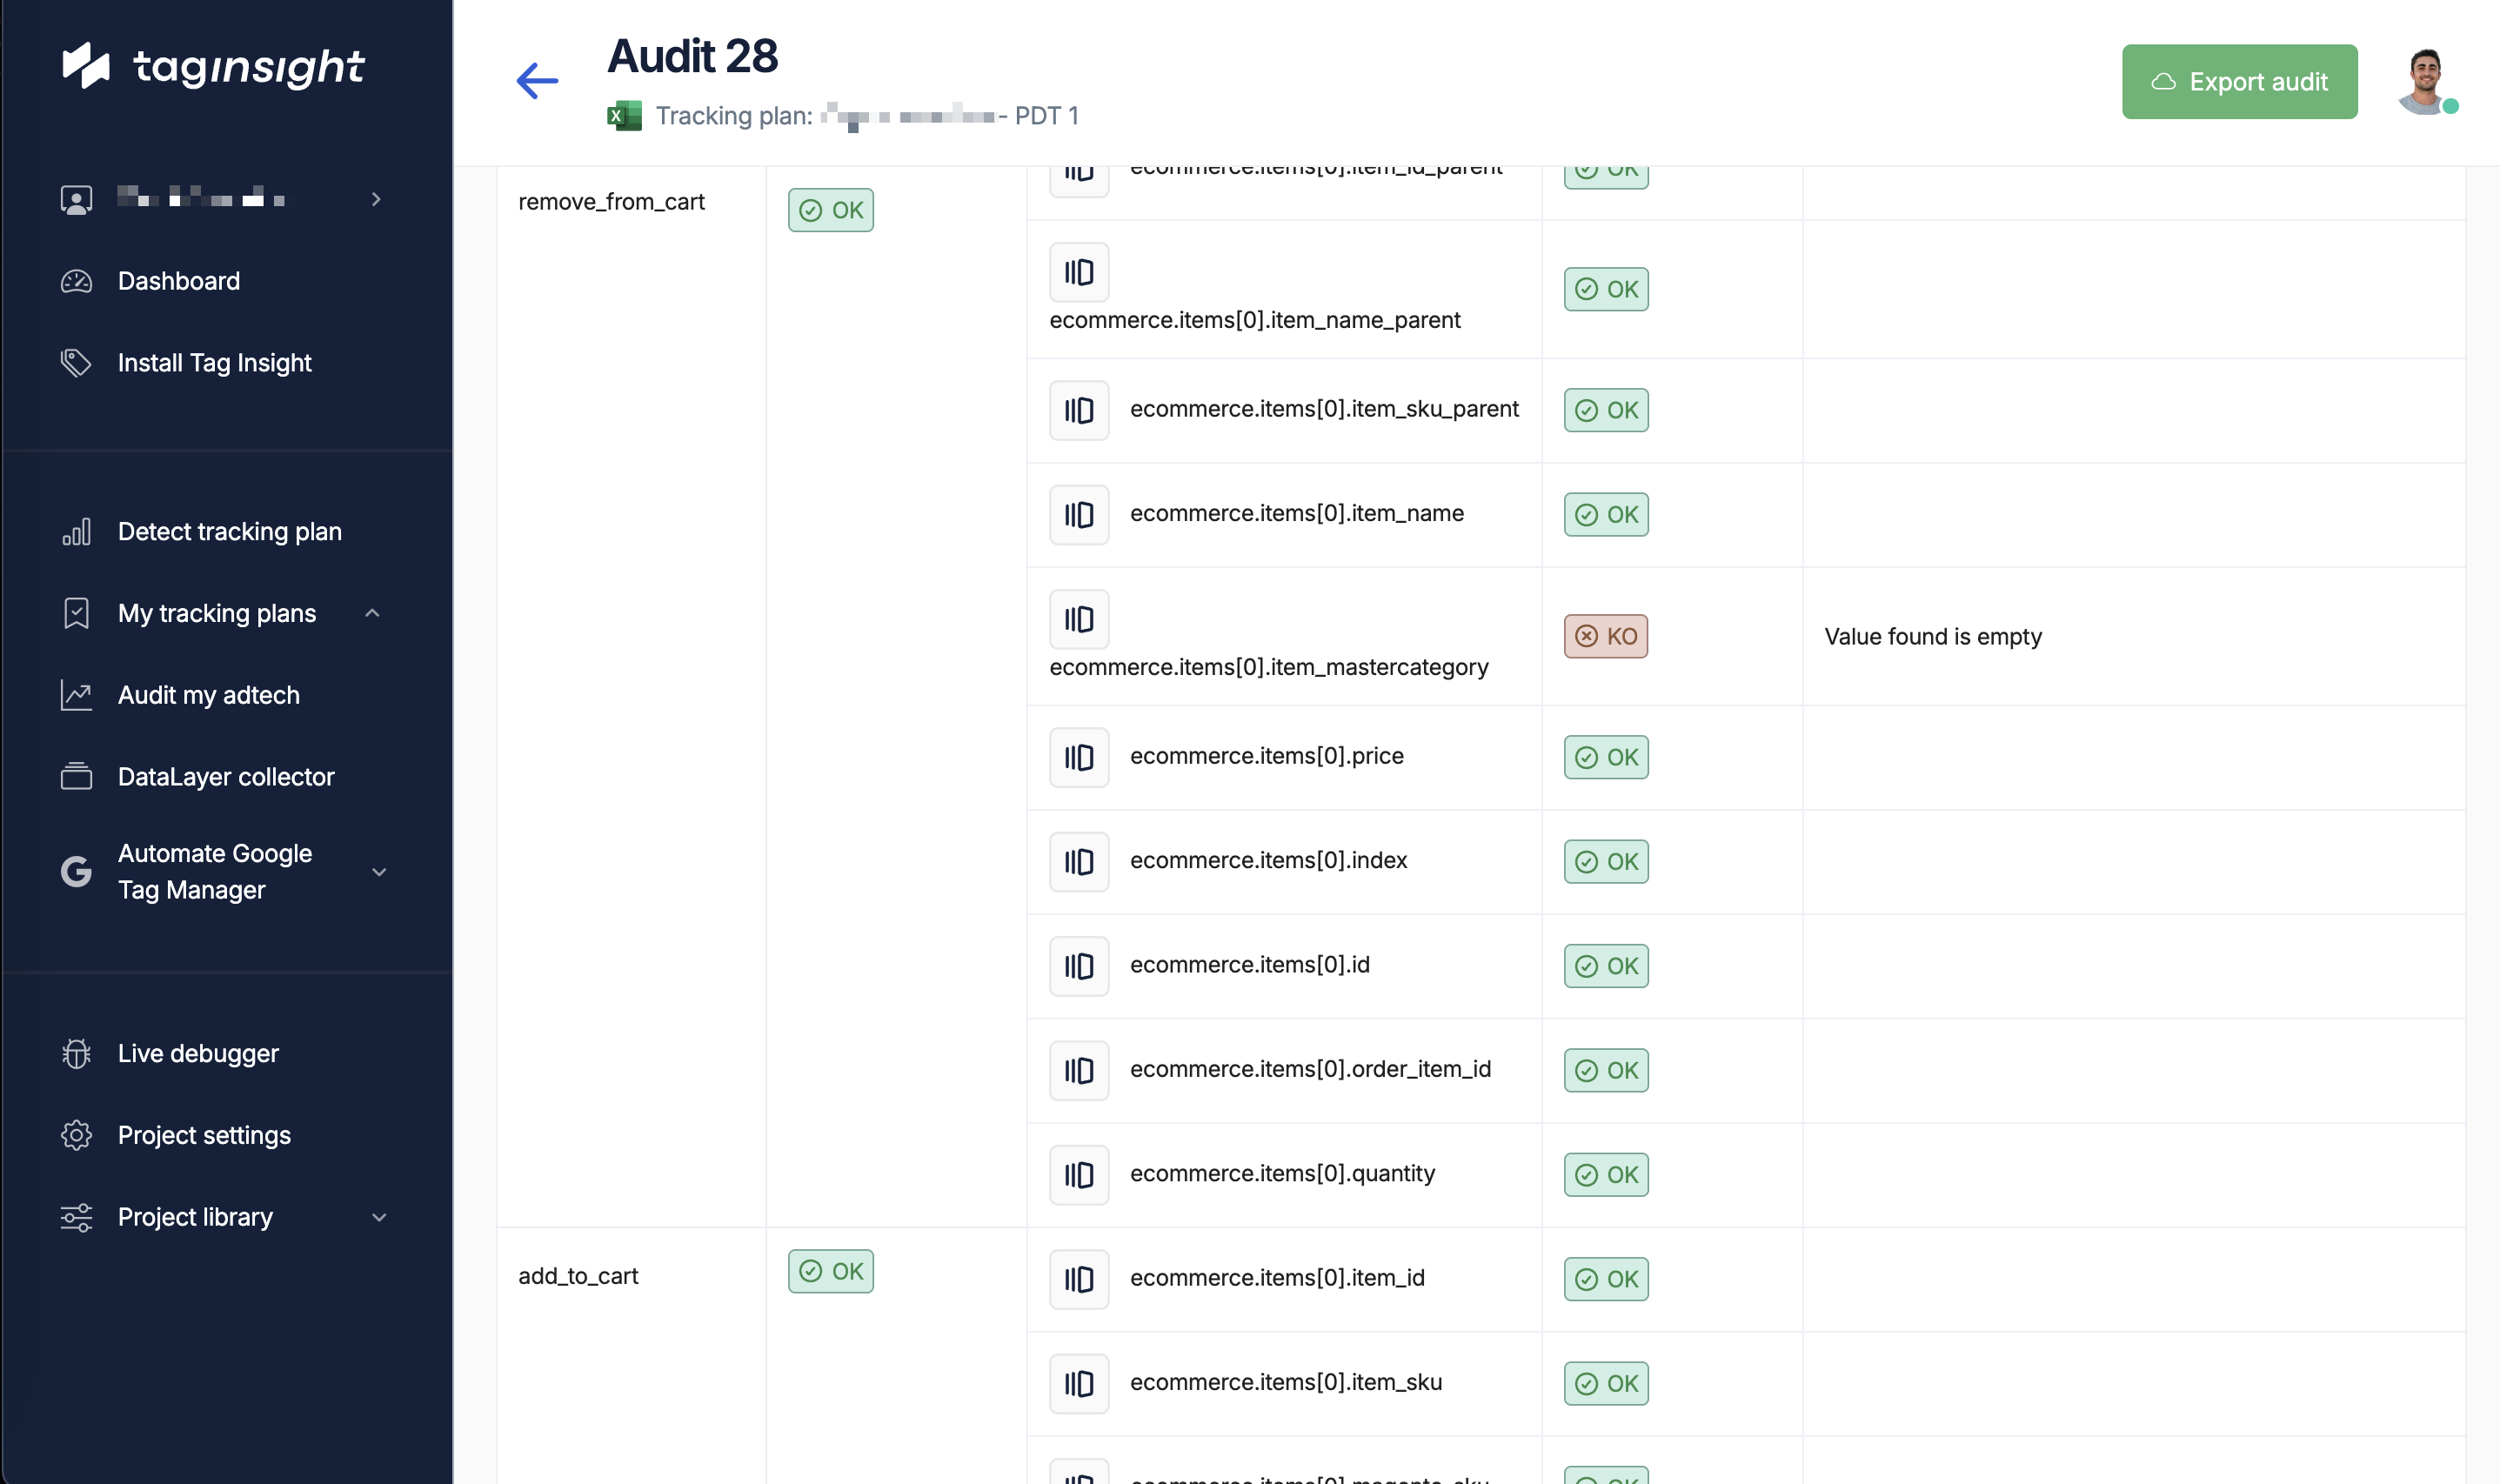Click the My tracking plans bookmark icon

coord(76,612)
